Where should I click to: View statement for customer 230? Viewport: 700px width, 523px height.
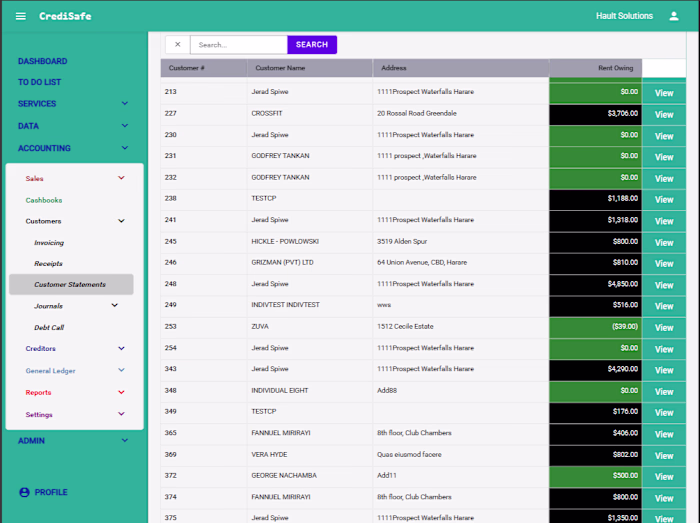(x=664, y=136)
